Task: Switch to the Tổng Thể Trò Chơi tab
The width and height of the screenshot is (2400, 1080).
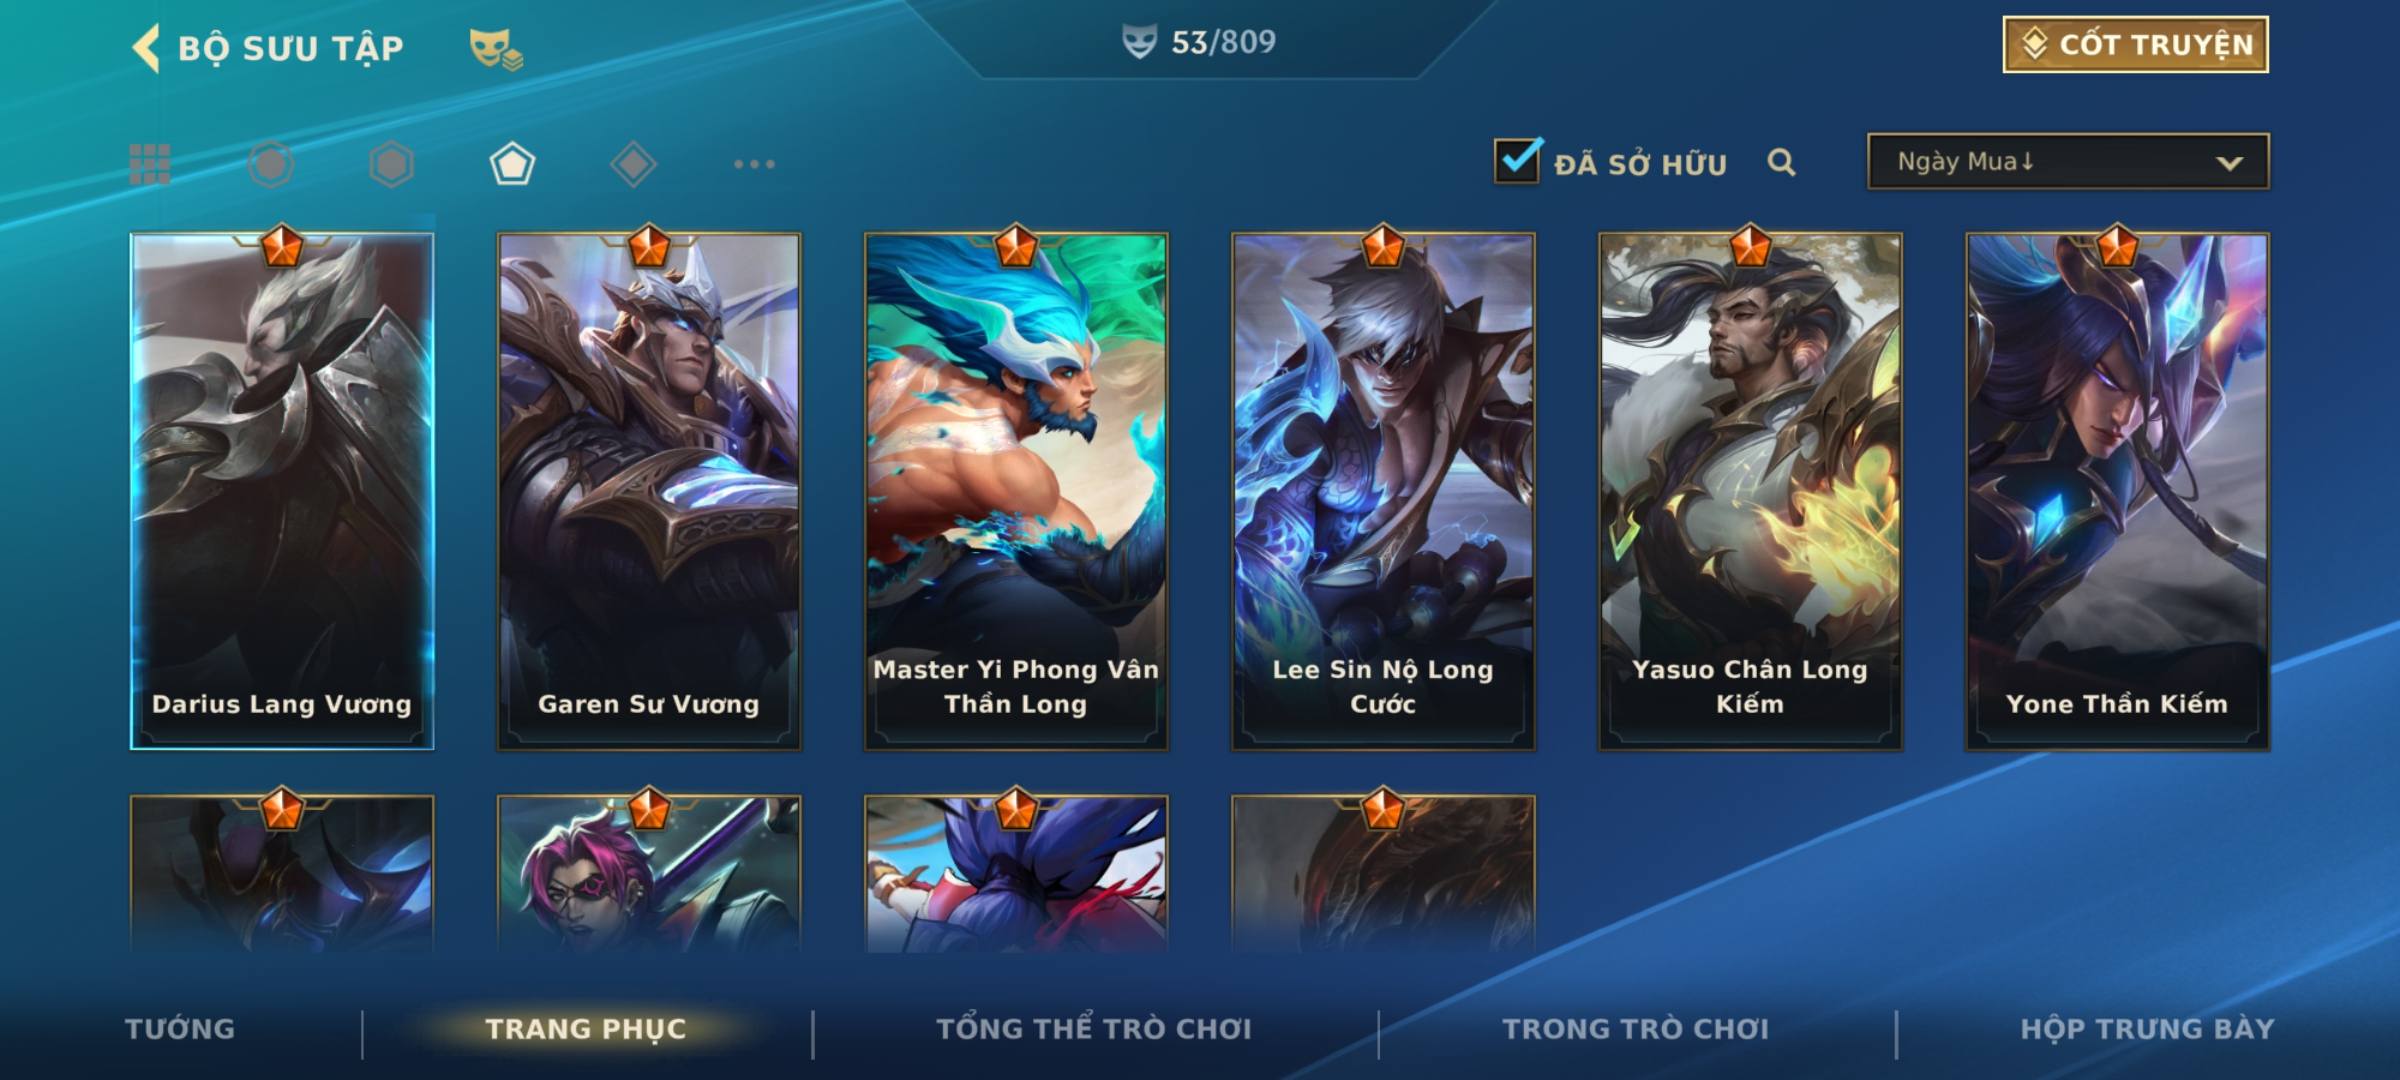Action: [1094, 1028]
